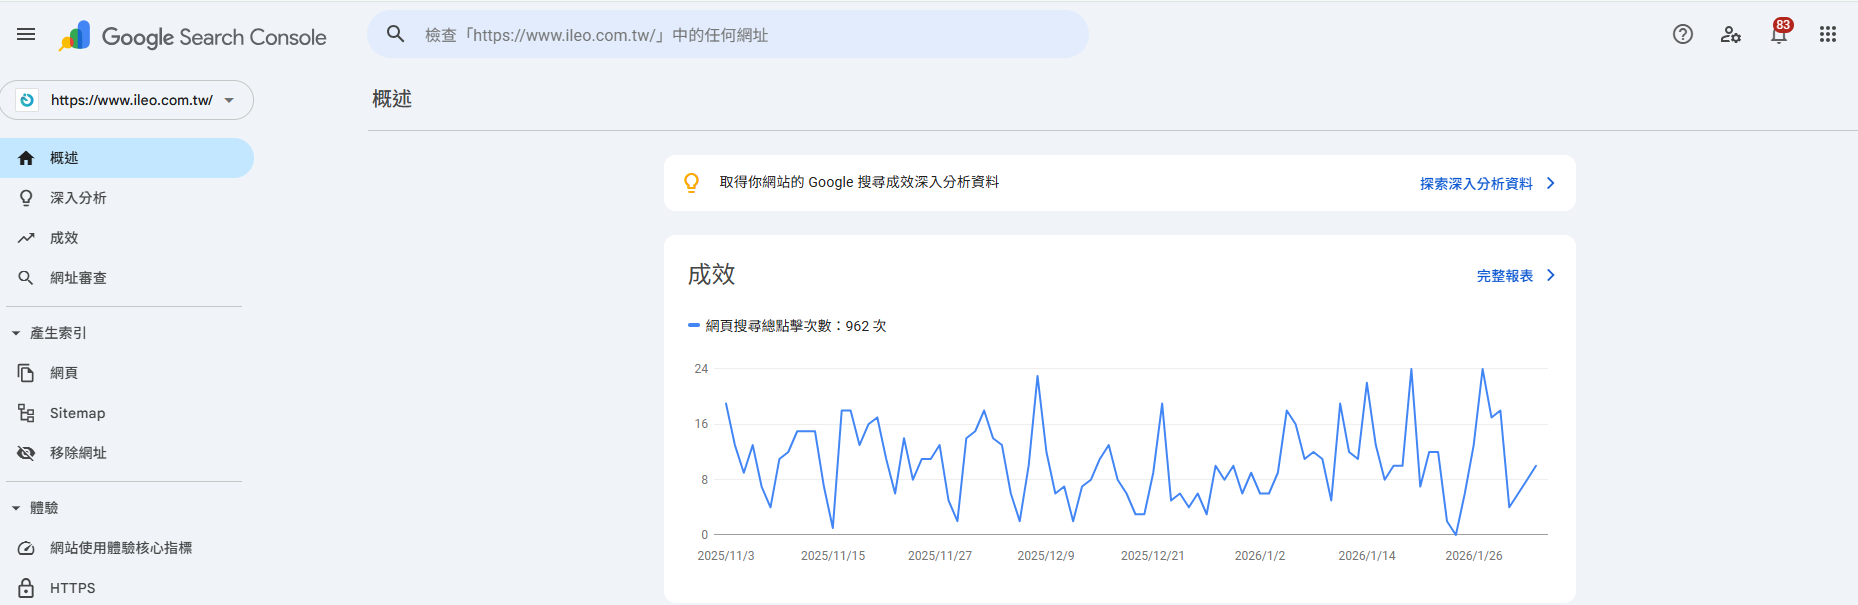Click the 2026/1/2 axis date label

click(x=1260, y=556)
